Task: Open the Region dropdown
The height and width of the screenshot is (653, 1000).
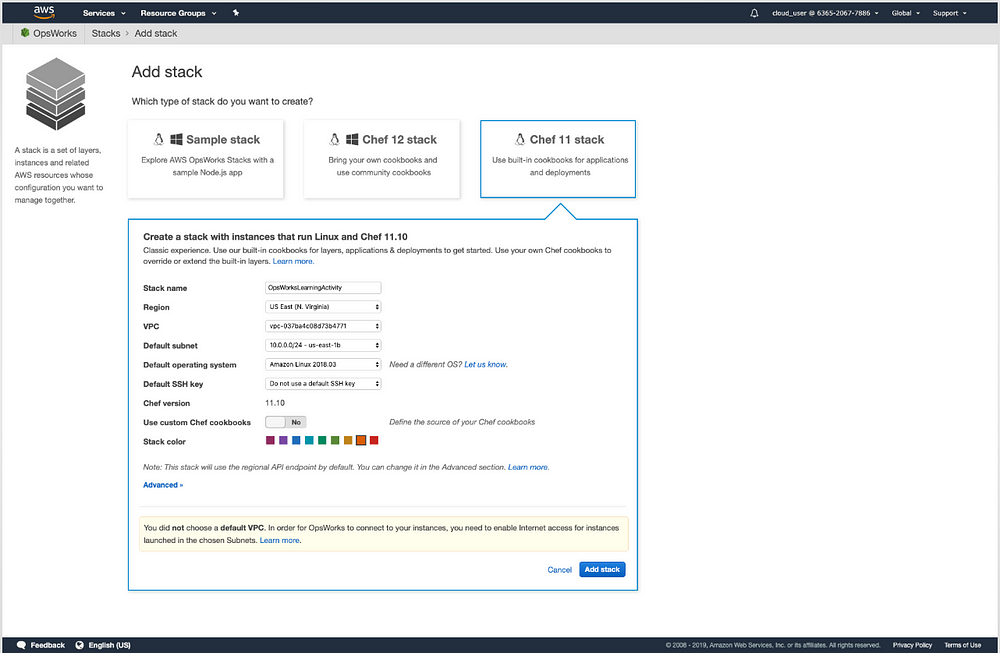Action: [x=323, y=307]
